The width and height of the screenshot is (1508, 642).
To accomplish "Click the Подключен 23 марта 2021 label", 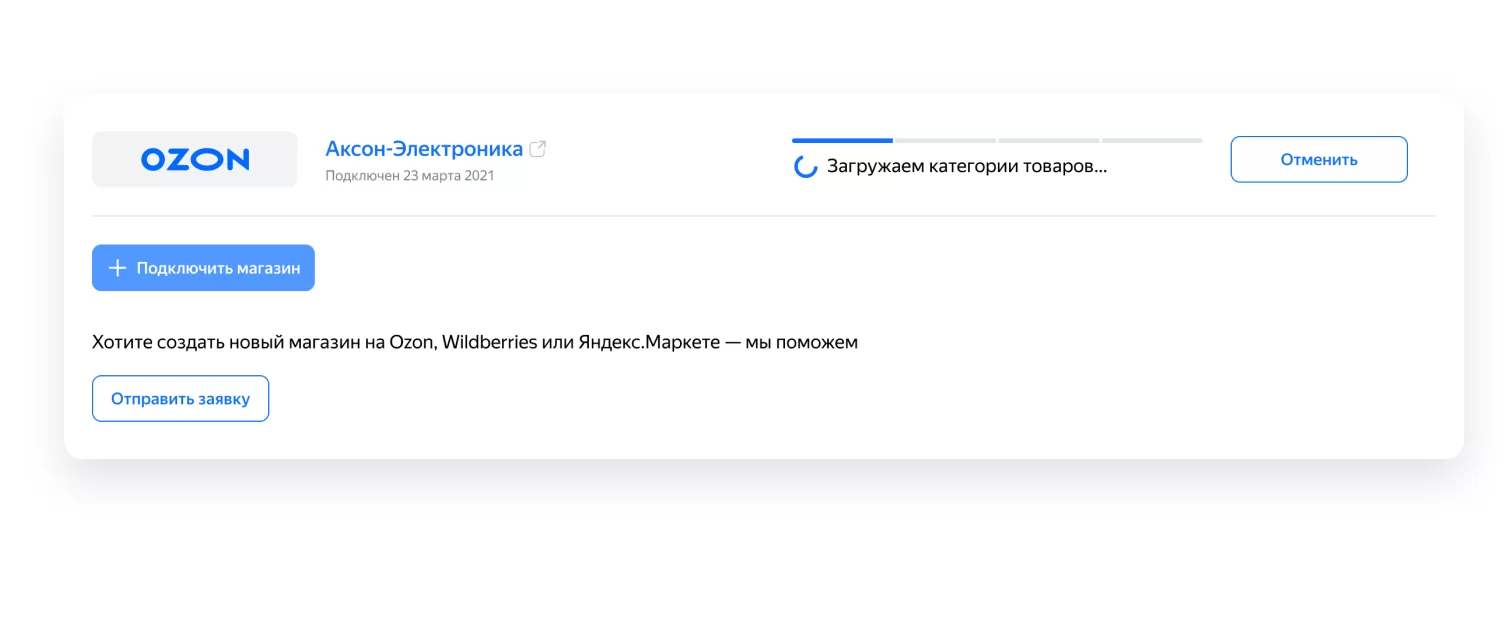I will 410,175.
